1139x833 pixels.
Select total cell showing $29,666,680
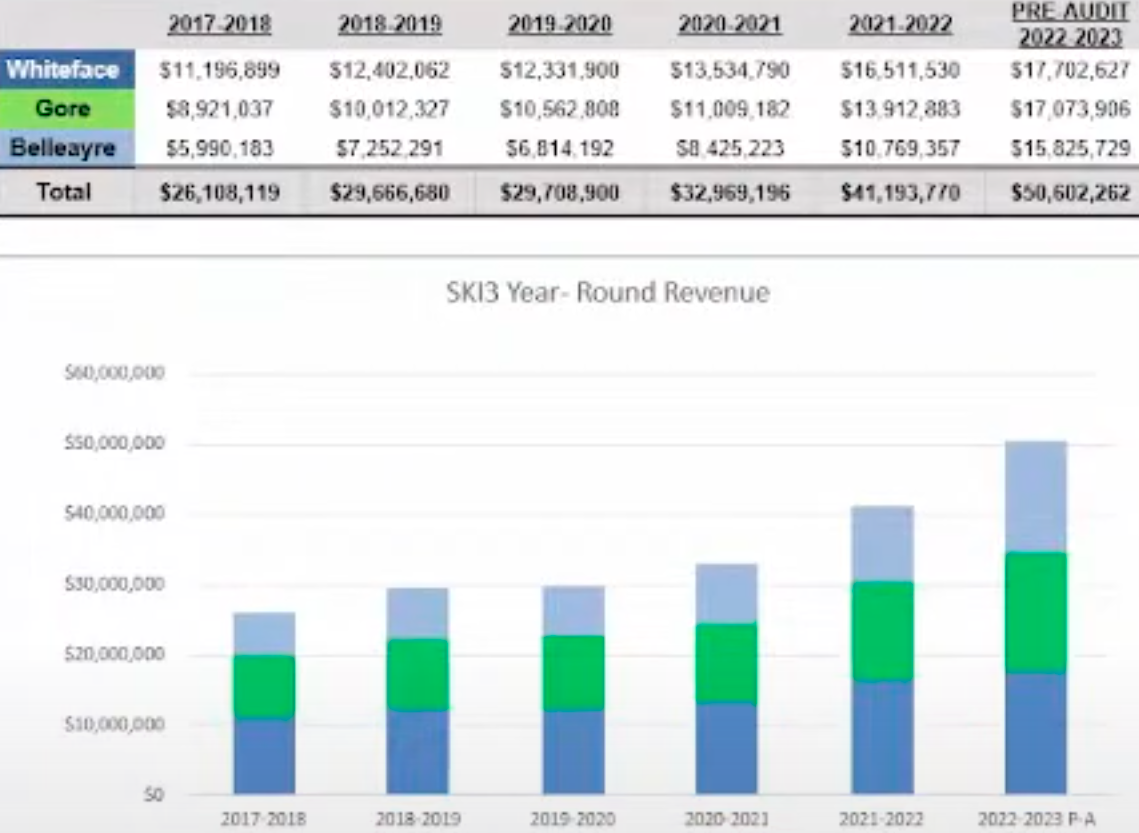pyautogui.click(x=389, y=191)
